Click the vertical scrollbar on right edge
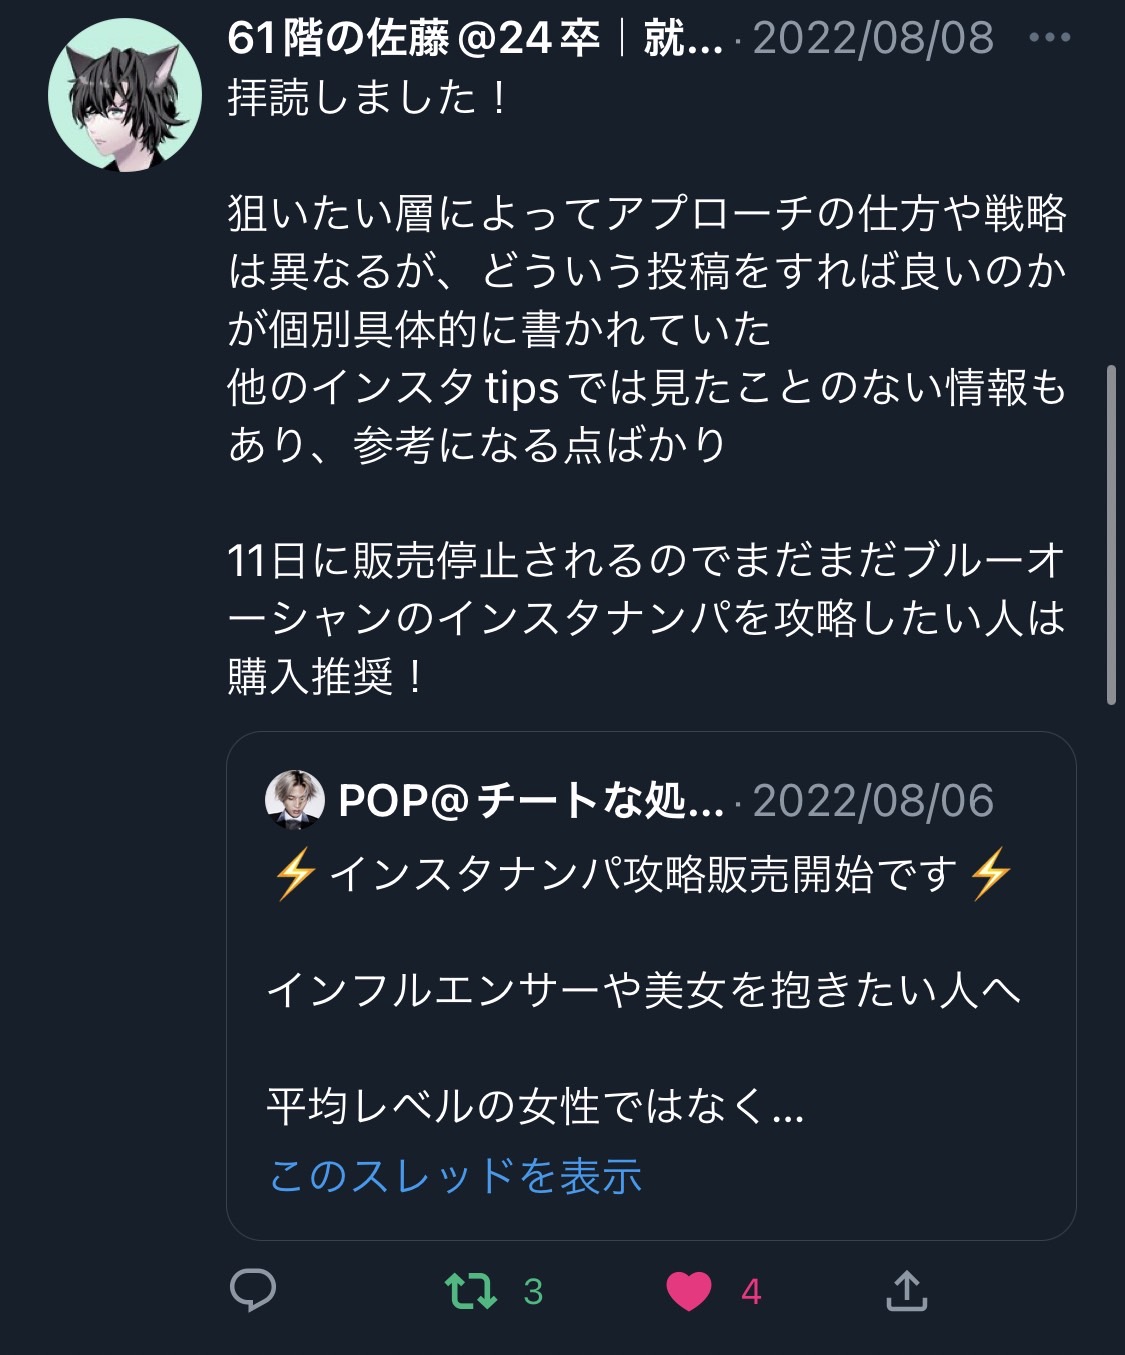This screenshot has height=1355, width=1125. [x=1111, y=535]
